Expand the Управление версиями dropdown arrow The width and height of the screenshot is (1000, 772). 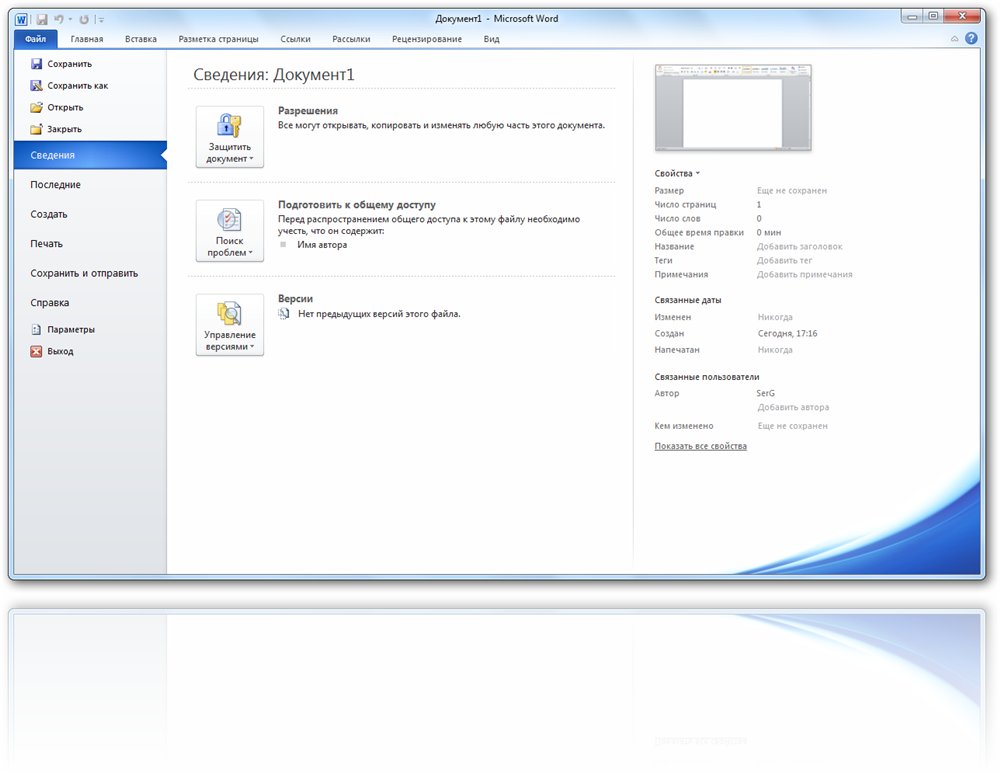pos(252,347)
